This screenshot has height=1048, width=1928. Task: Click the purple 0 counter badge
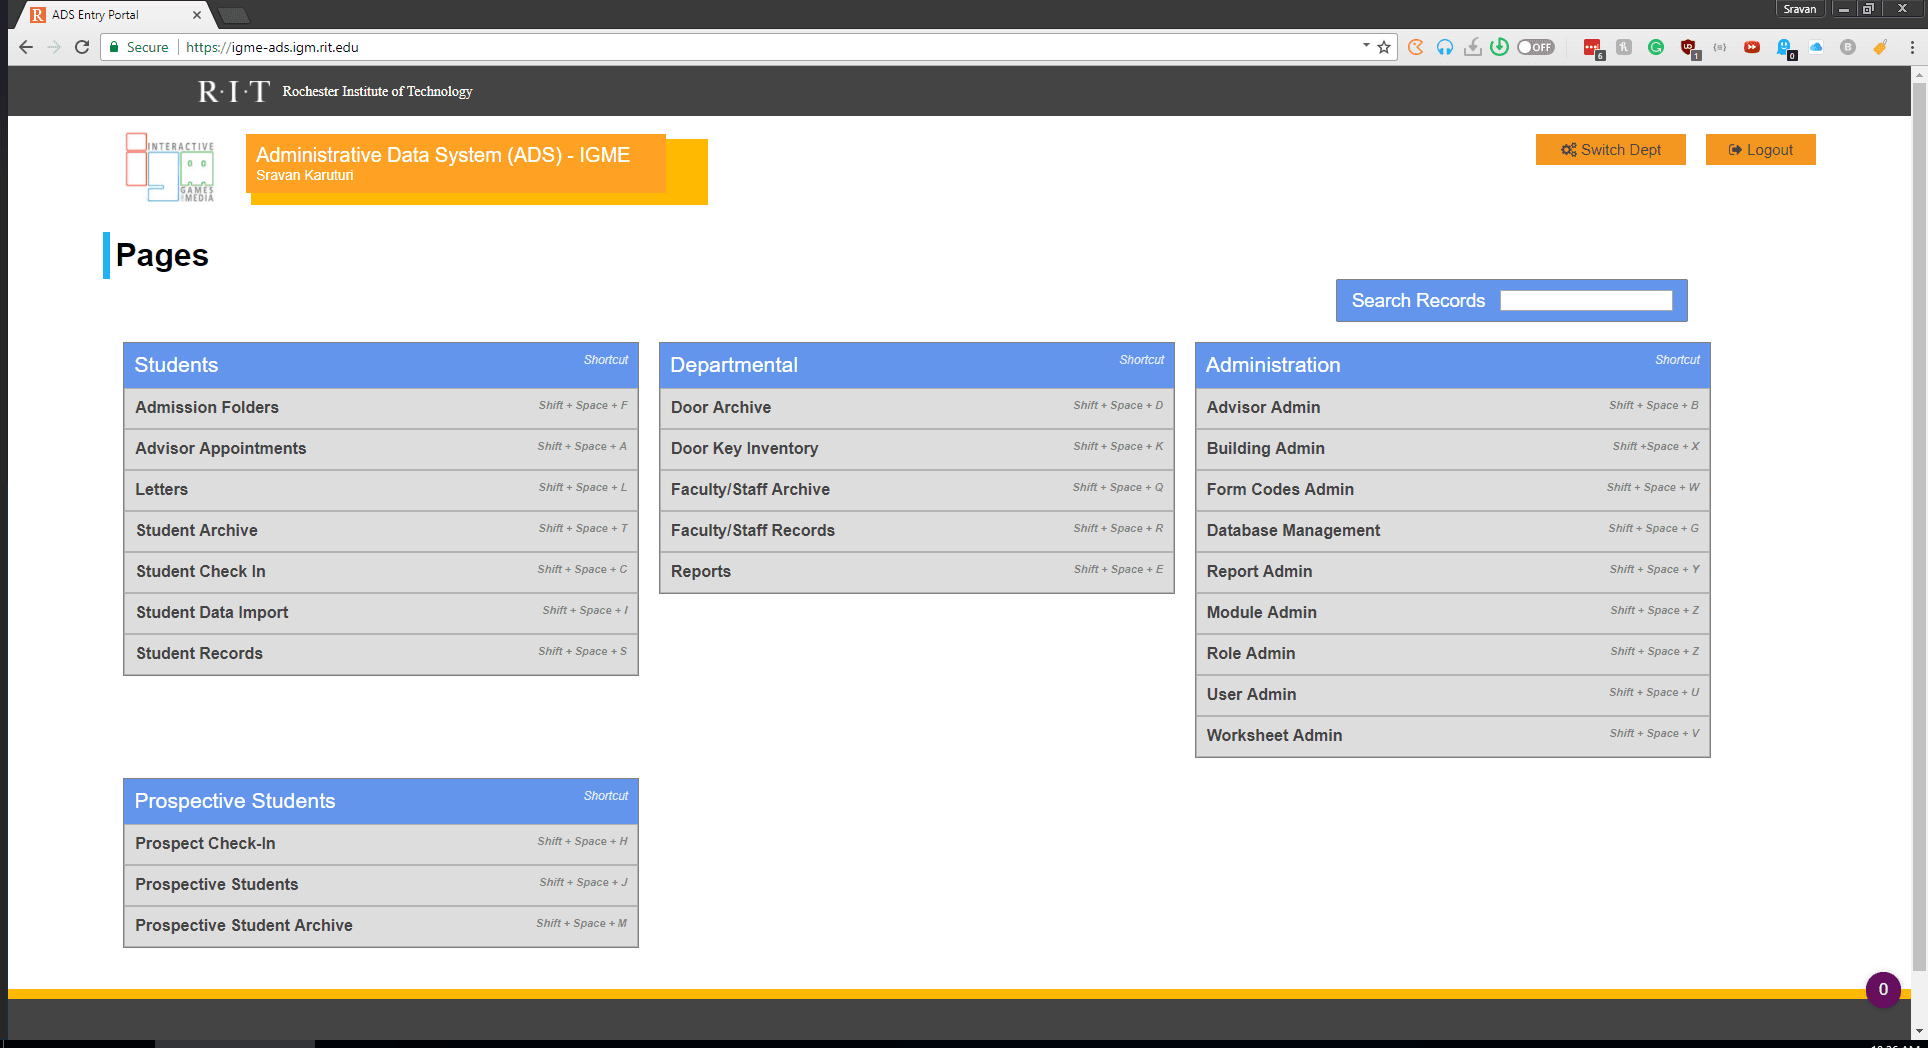1883,990
